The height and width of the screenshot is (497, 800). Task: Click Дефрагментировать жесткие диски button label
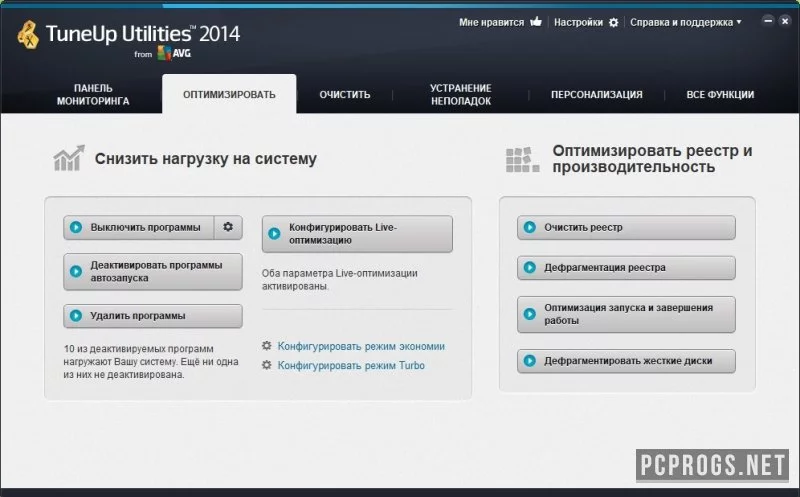628,361
